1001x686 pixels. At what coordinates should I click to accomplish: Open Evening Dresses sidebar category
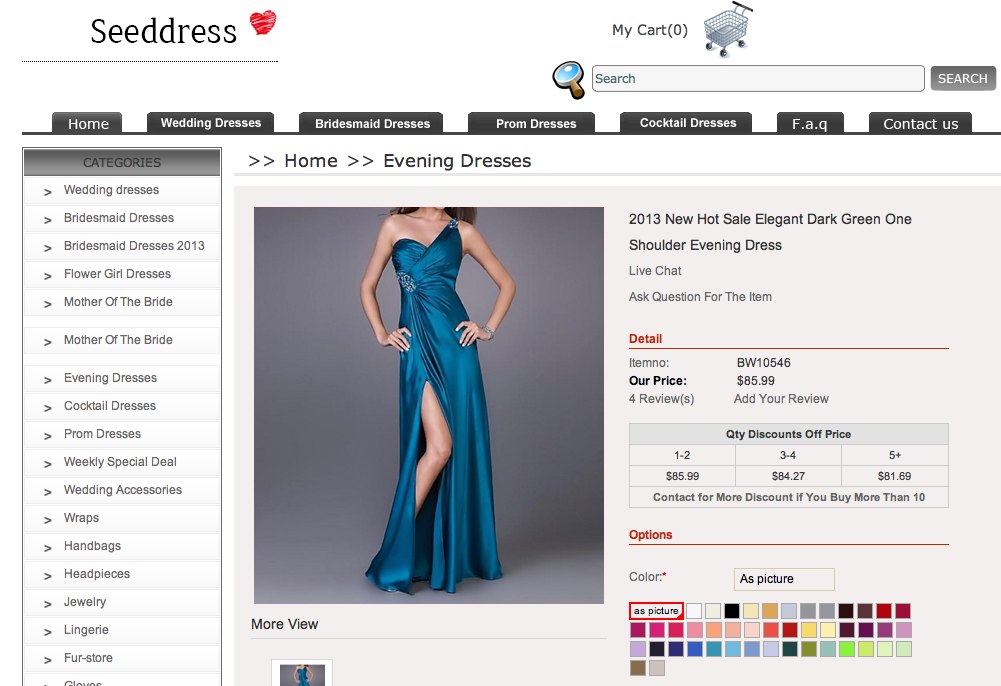[110, 378]
